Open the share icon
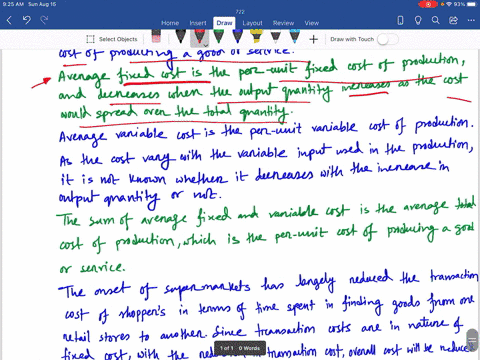 tap(453, 21)
